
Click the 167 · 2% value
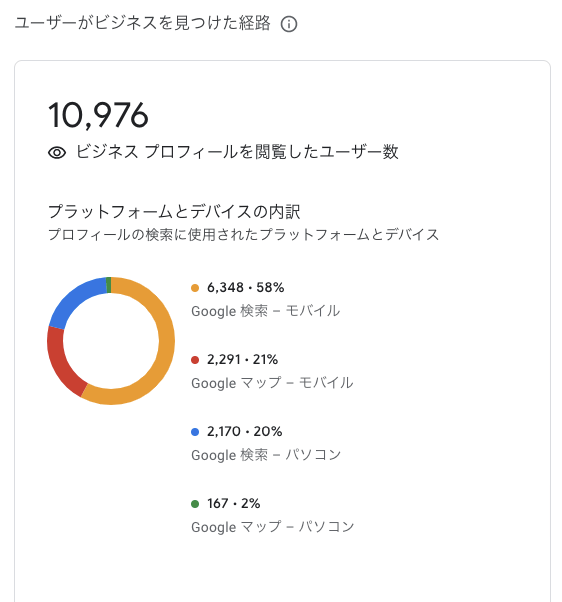click(x=234, y=503)
